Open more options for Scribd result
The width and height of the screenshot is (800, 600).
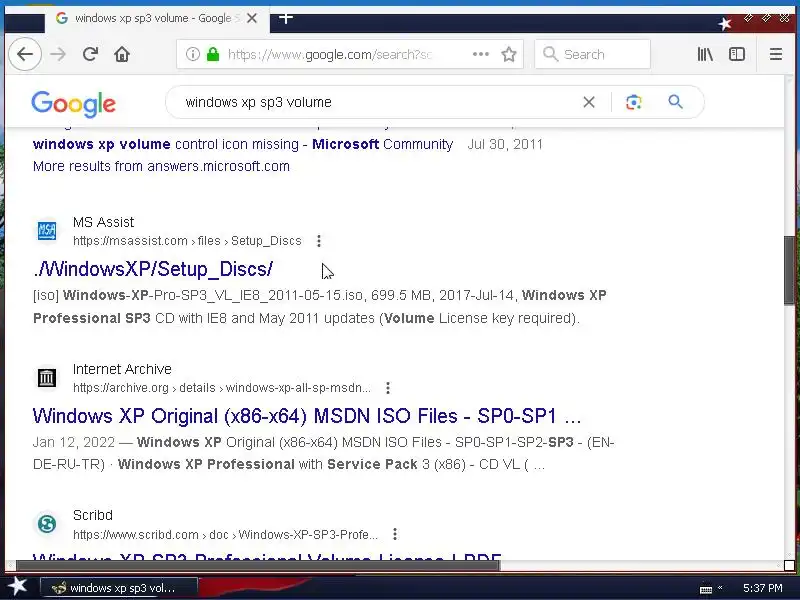(395, 534)
